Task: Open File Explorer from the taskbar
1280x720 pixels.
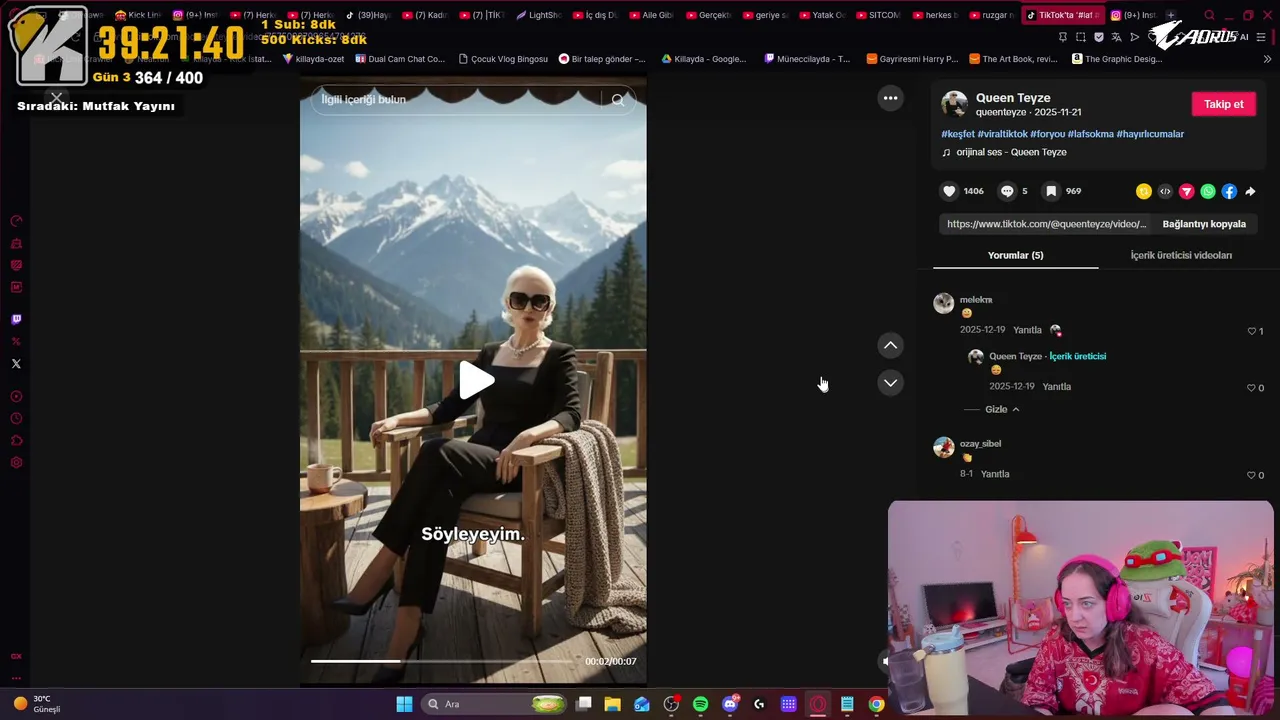Action: click(x=612, y=704)
